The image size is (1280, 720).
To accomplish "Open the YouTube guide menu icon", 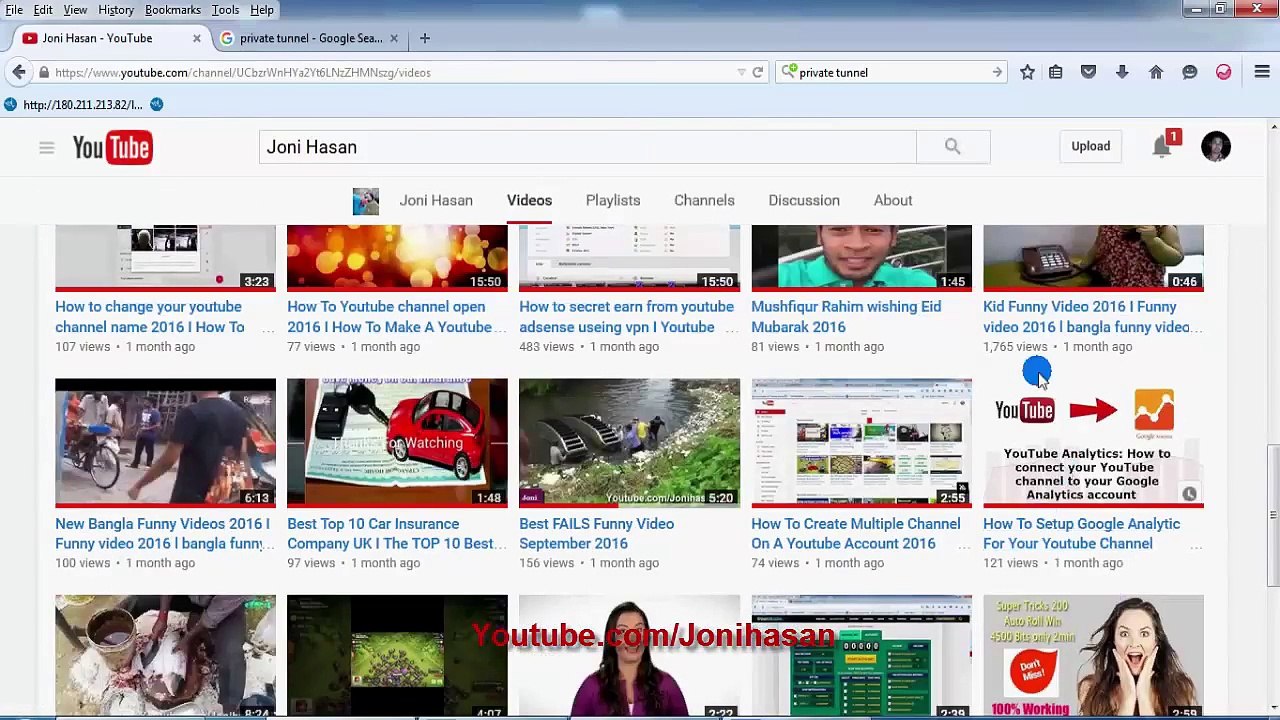I will [x=46, y=148].
